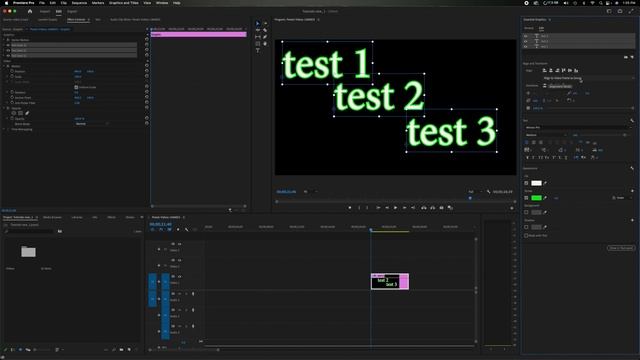This screenshot has height=360, width=640.
Task: Collapse the Opacity effect group
Action: pyautogui.click(x=5, y=108)
